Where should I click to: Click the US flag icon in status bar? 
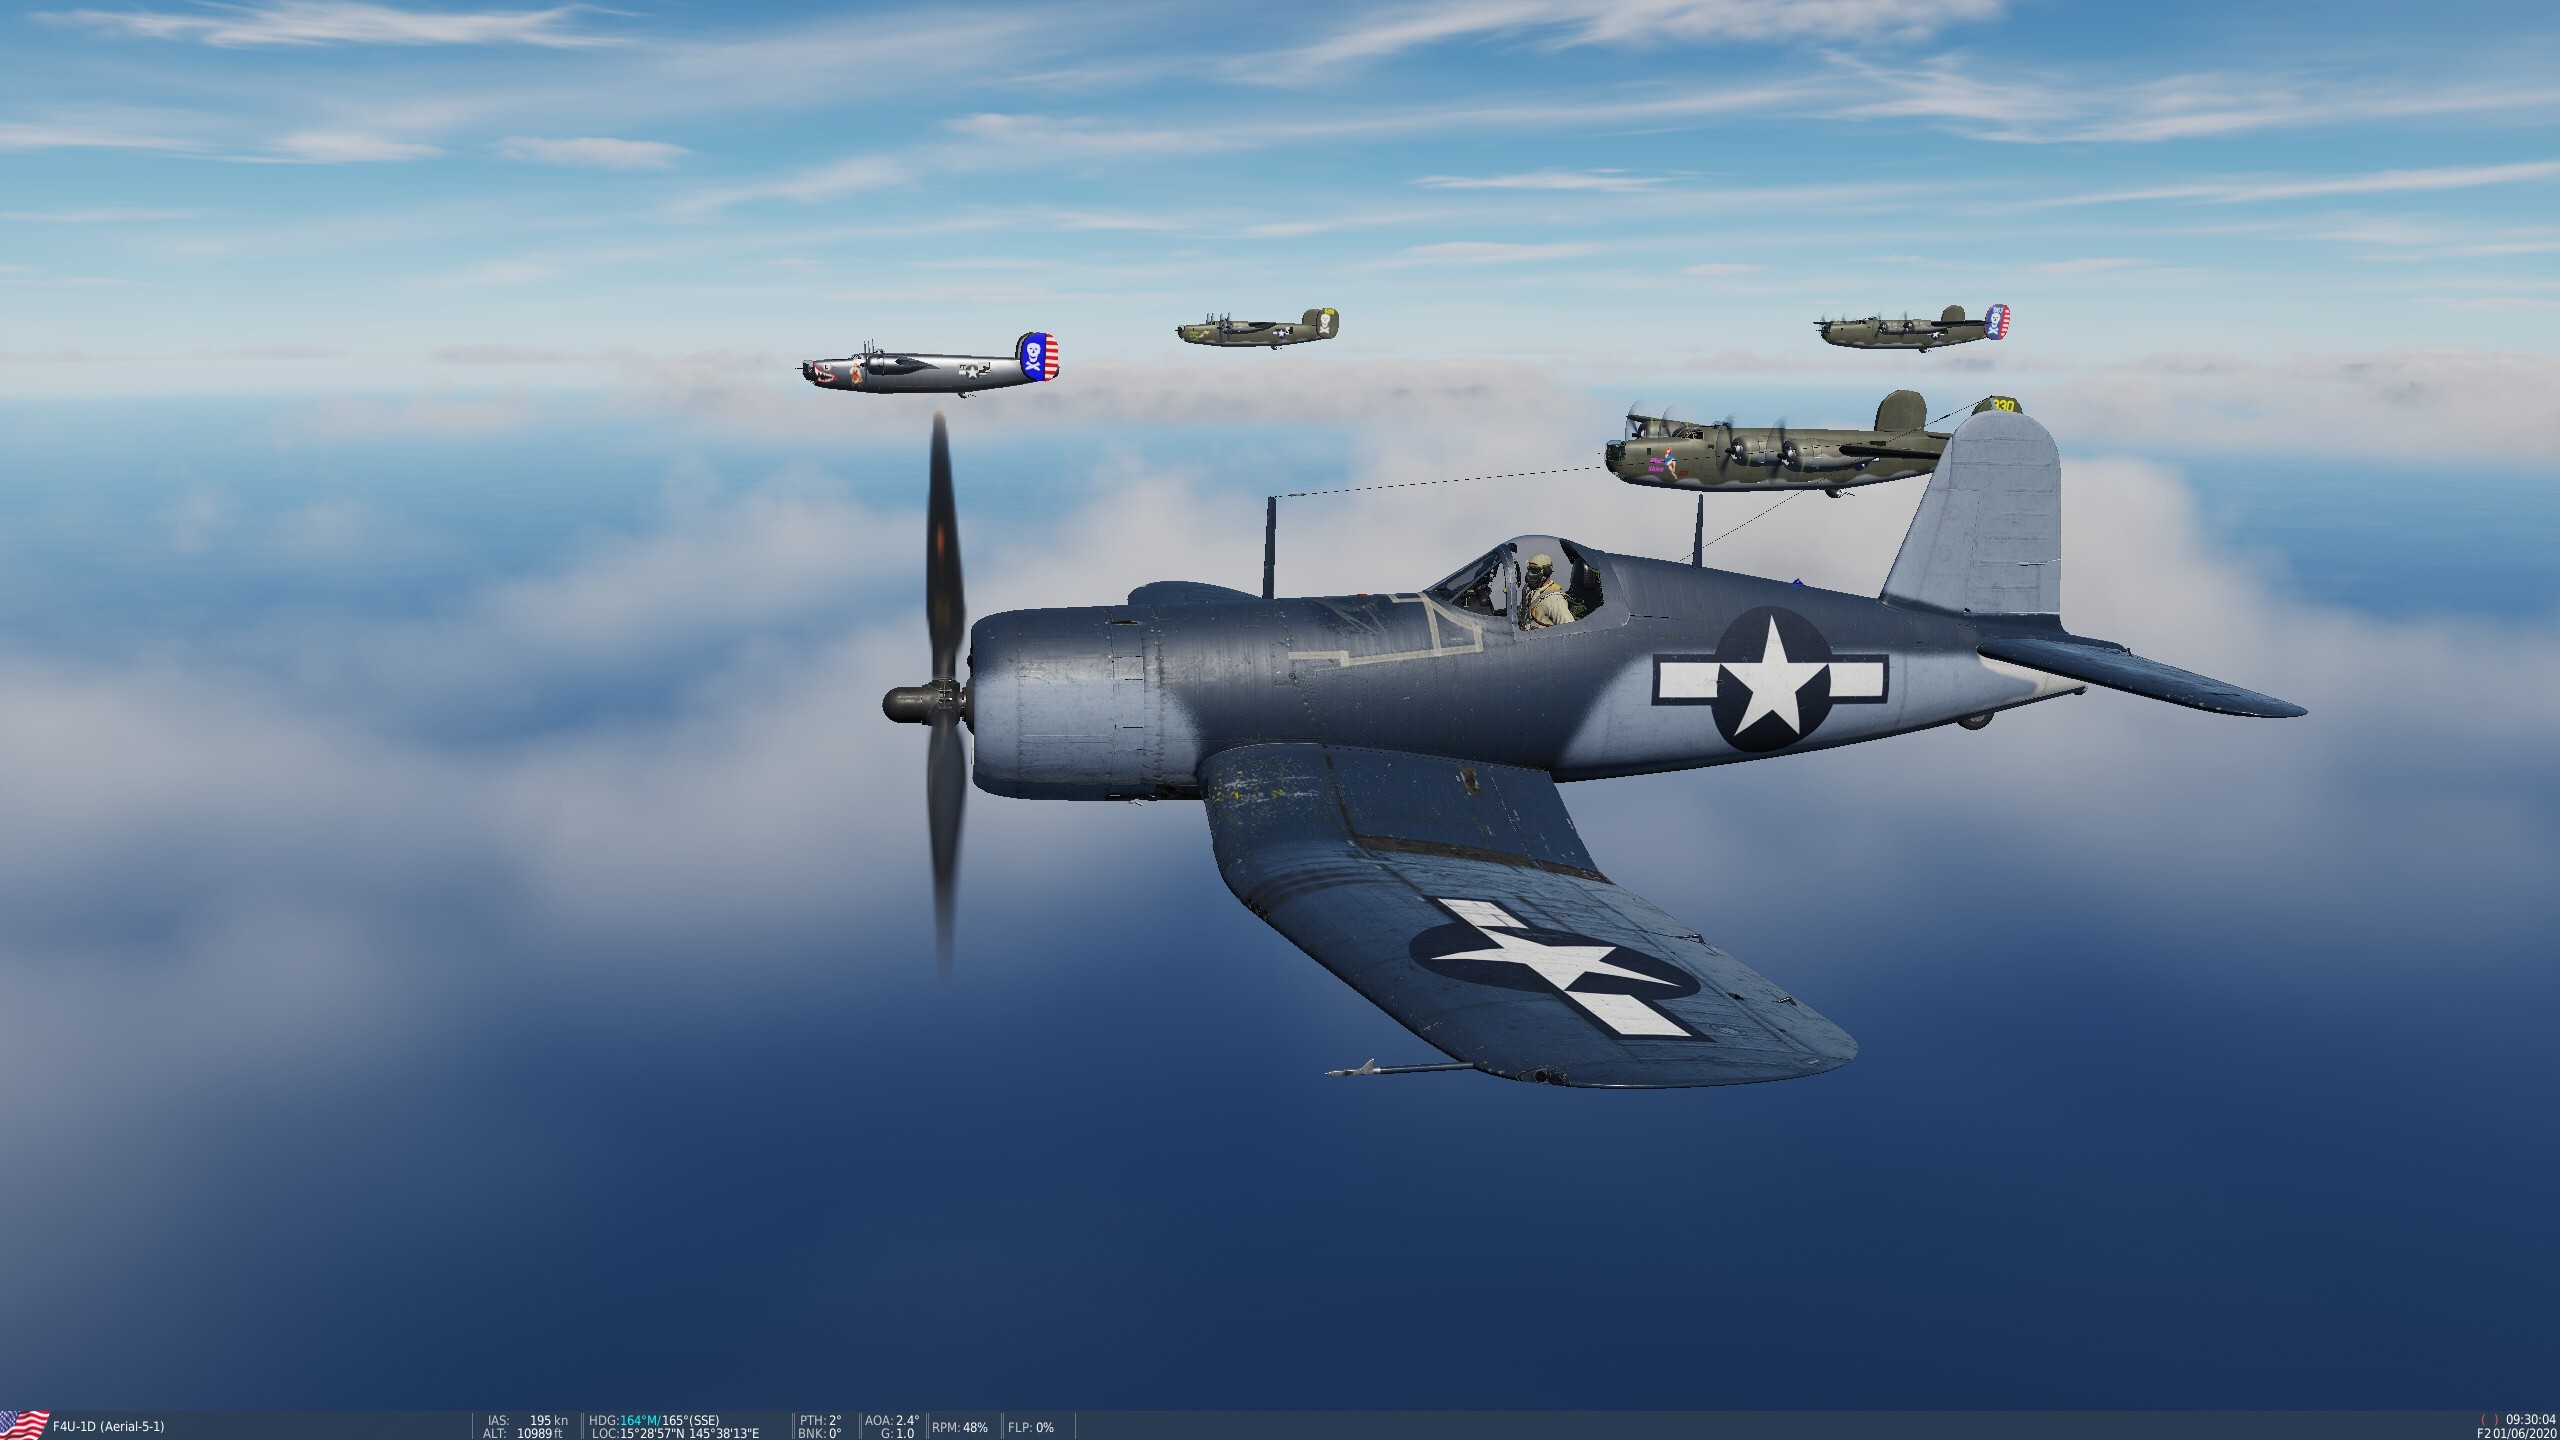pyautogui.click(x=25, y=1424)
